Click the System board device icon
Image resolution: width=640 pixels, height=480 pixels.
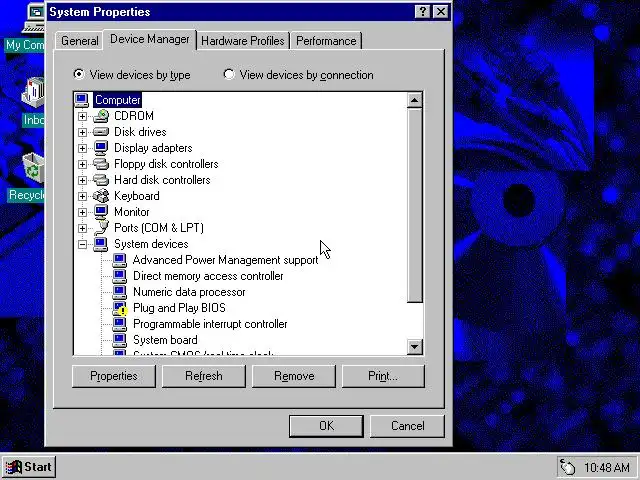coord(120,340)
